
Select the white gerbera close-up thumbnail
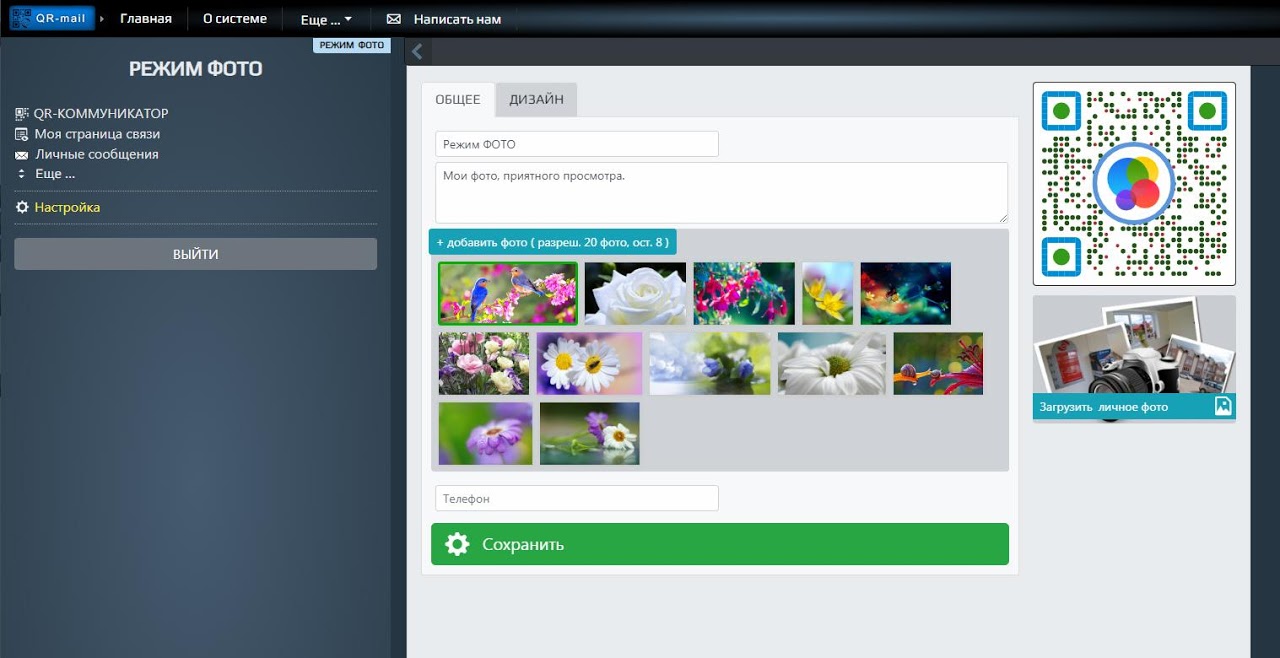[x=832, y=364]
